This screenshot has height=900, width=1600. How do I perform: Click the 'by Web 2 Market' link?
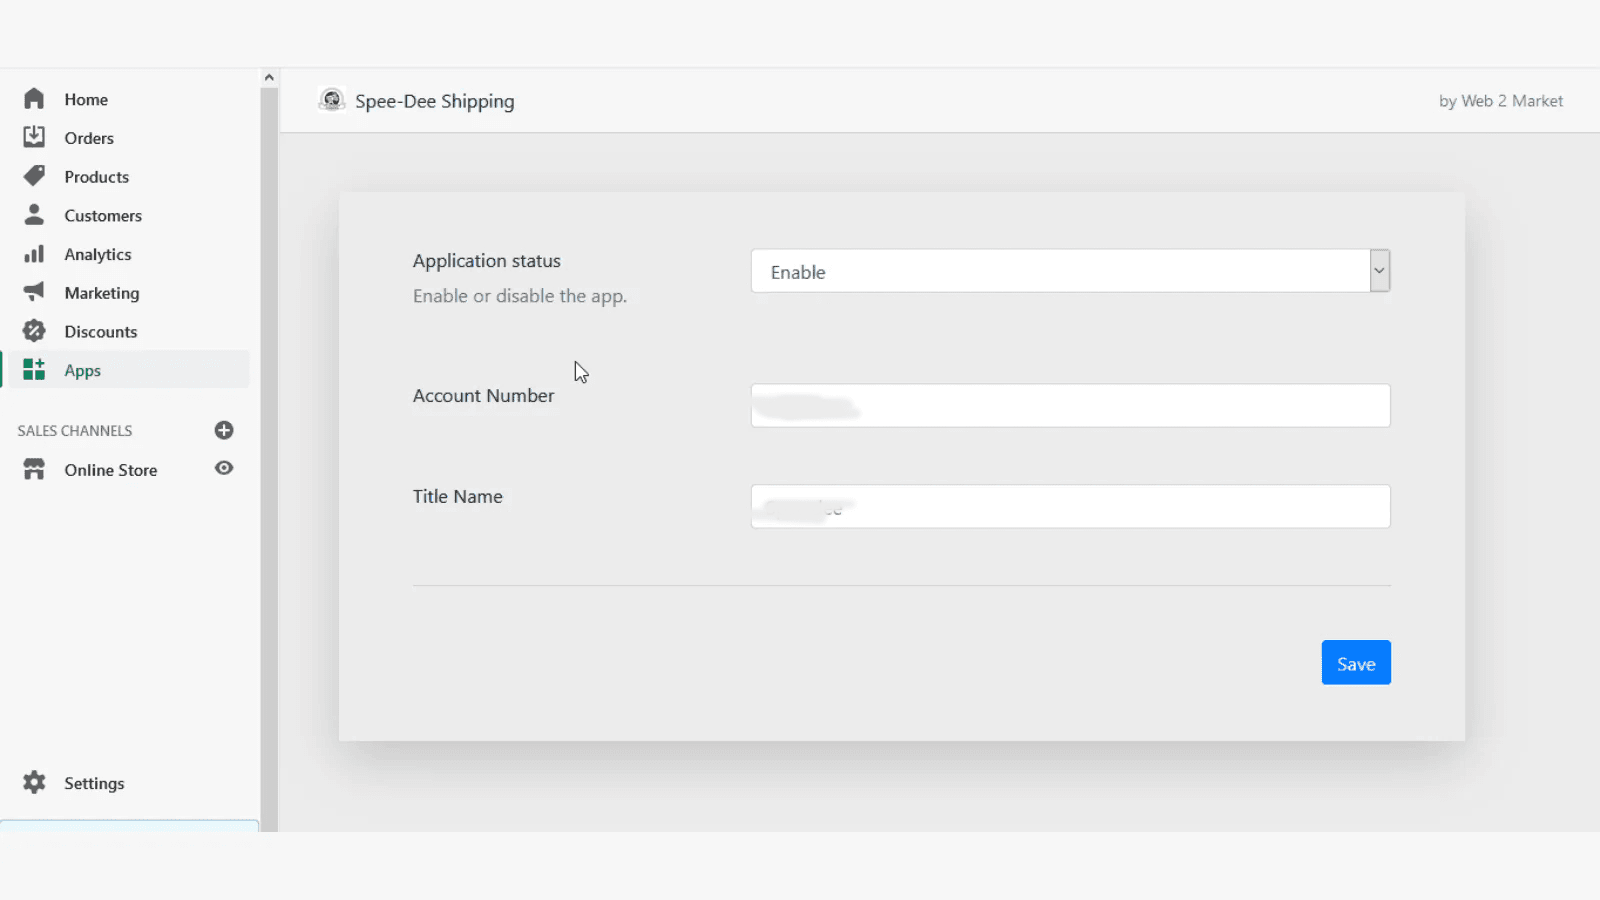coord(1500,101)
